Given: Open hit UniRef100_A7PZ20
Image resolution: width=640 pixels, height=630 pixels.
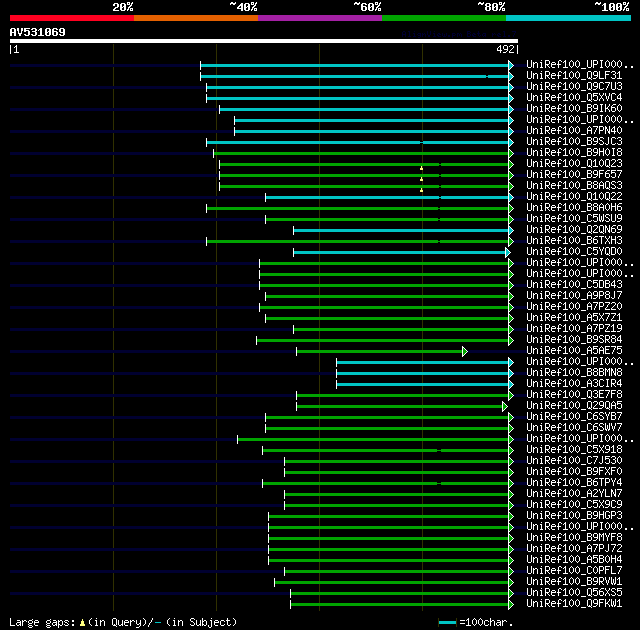Looking at the screenshot, I should pyautogui.click(x=574, y=306).
